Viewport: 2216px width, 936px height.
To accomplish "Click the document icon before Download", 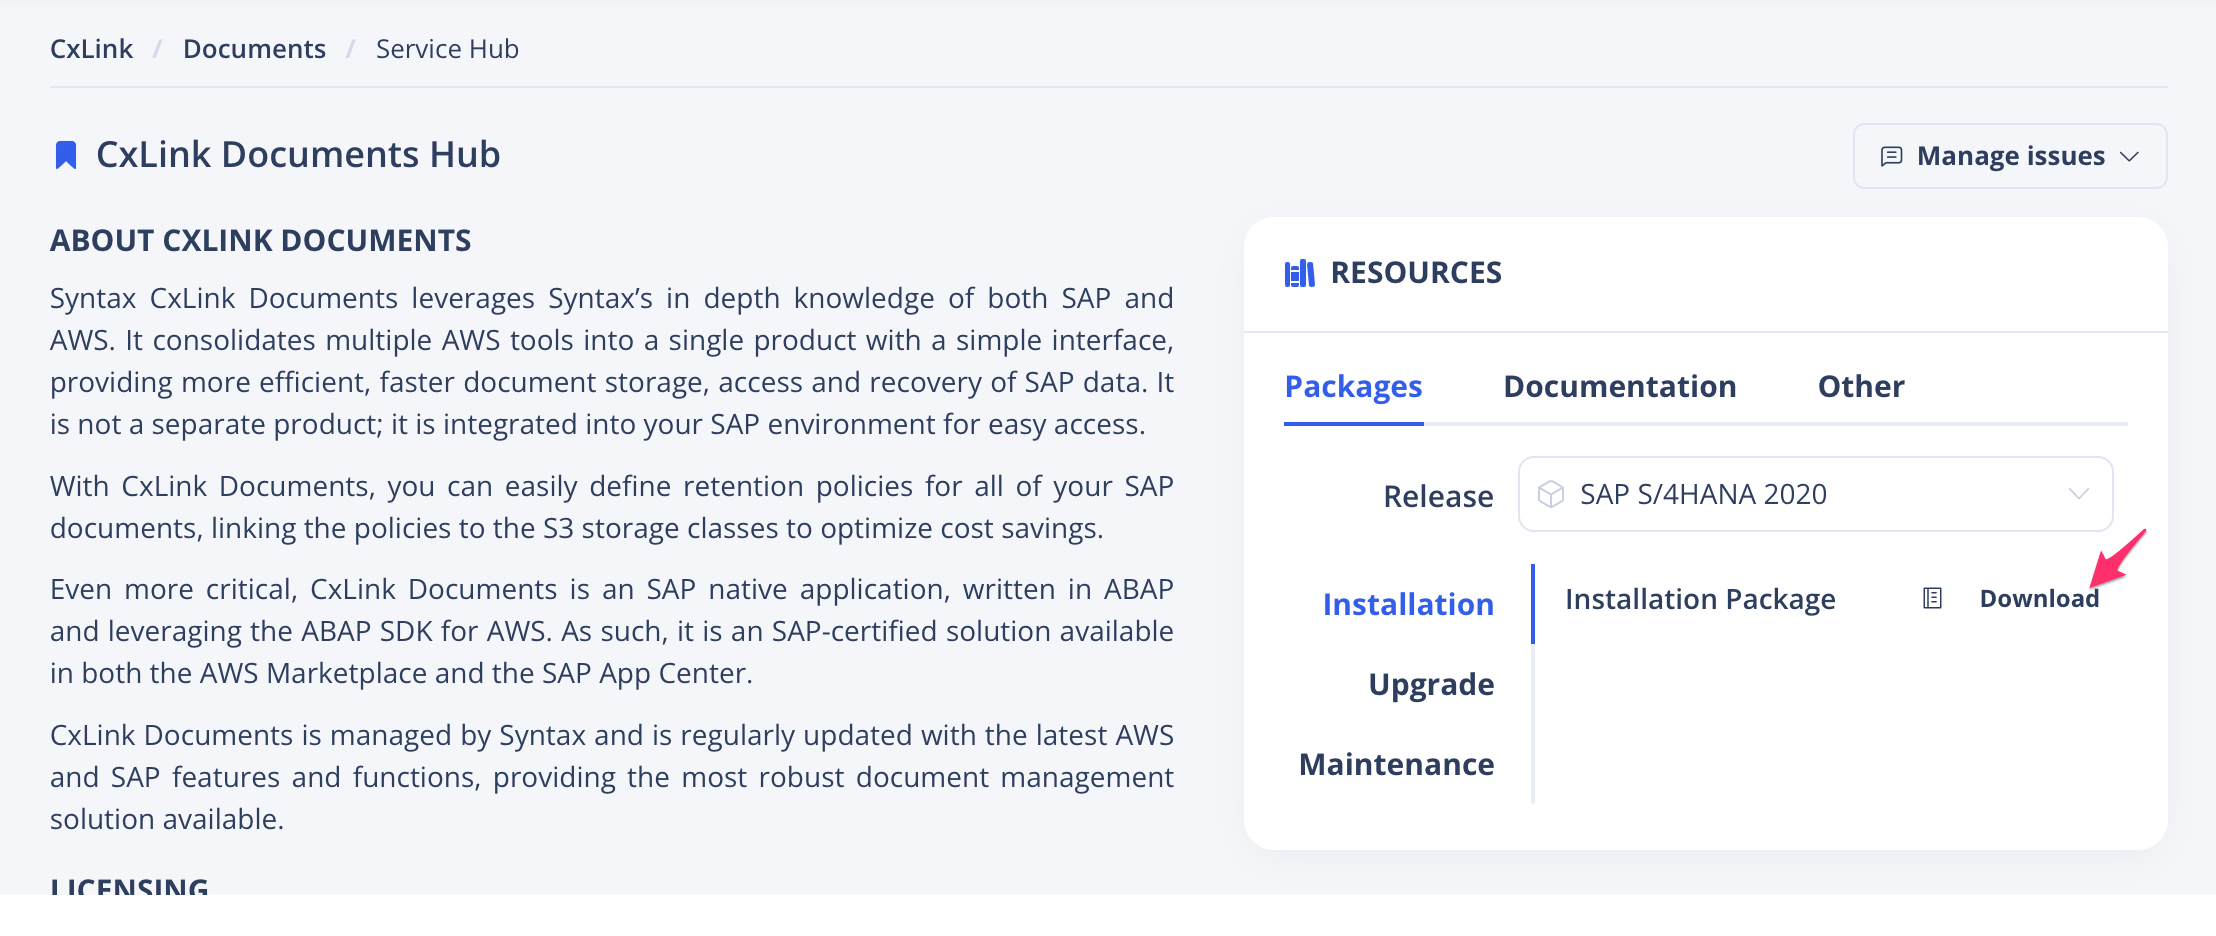I will 1932,597.
